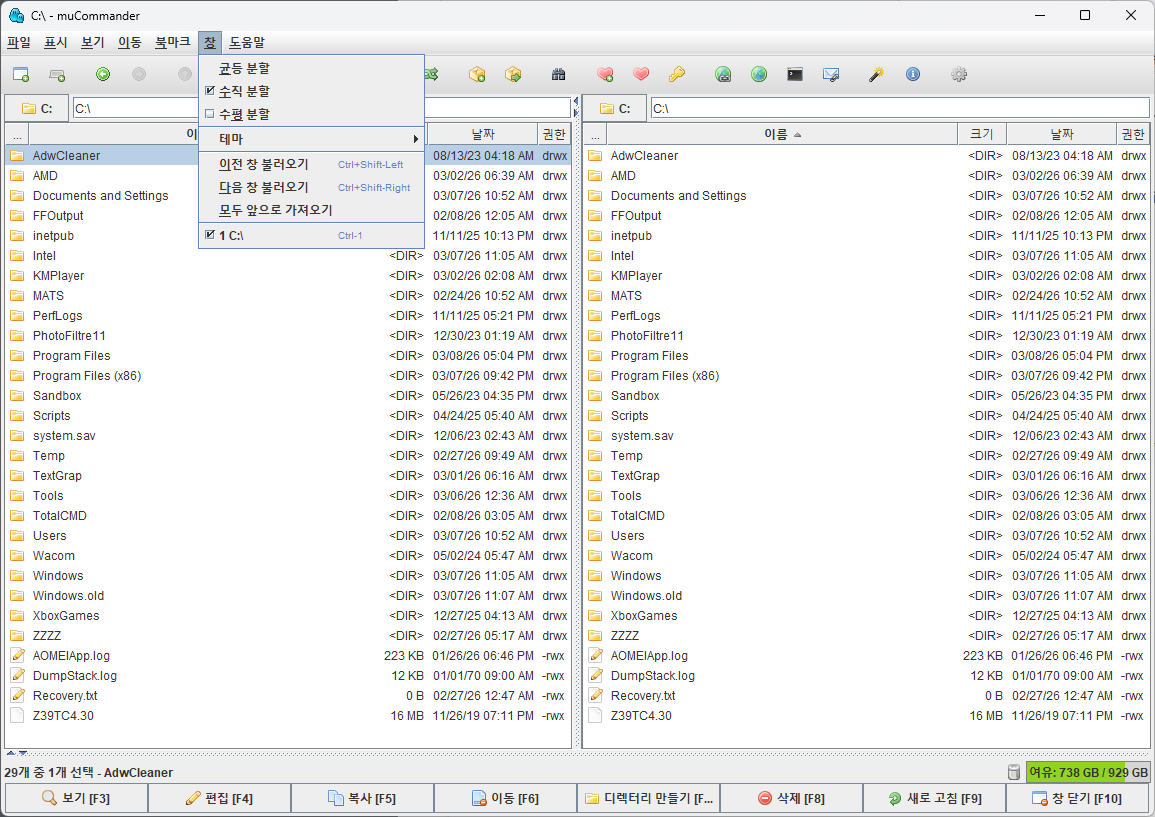Click the grayed-out go forward icon

(x=139, y=74)
